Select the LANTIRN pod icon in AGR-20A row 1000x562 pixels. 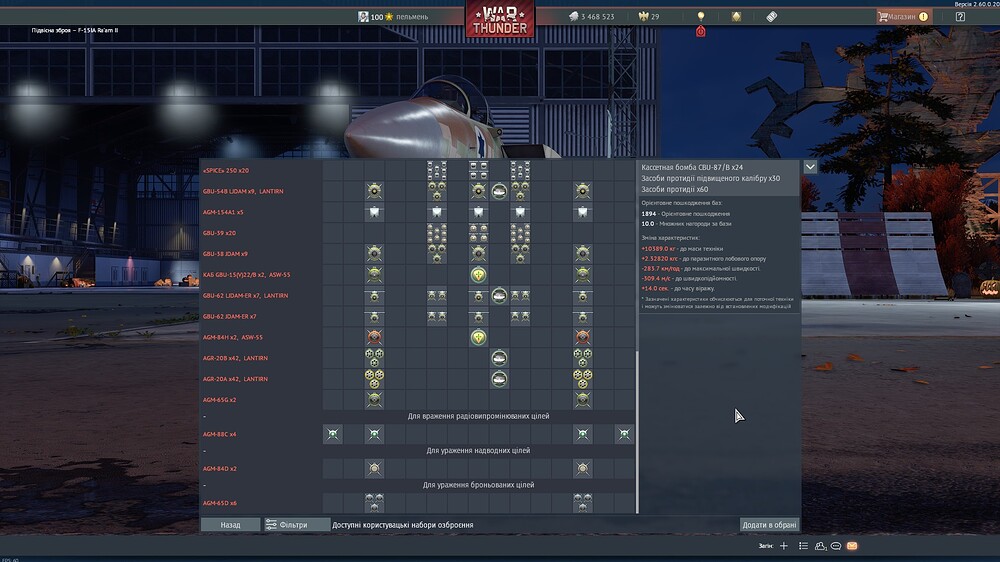tap(499, 379)
